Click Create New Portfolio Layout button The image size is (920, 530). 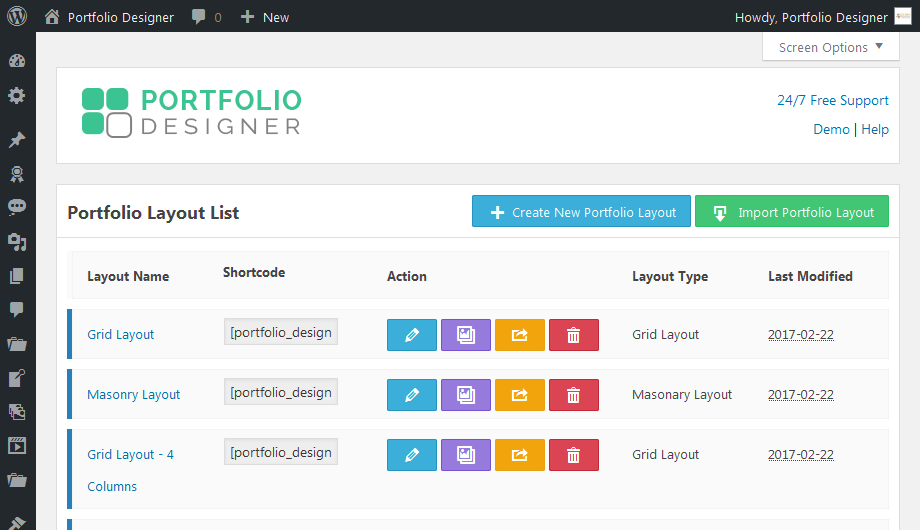coord(581,211)
